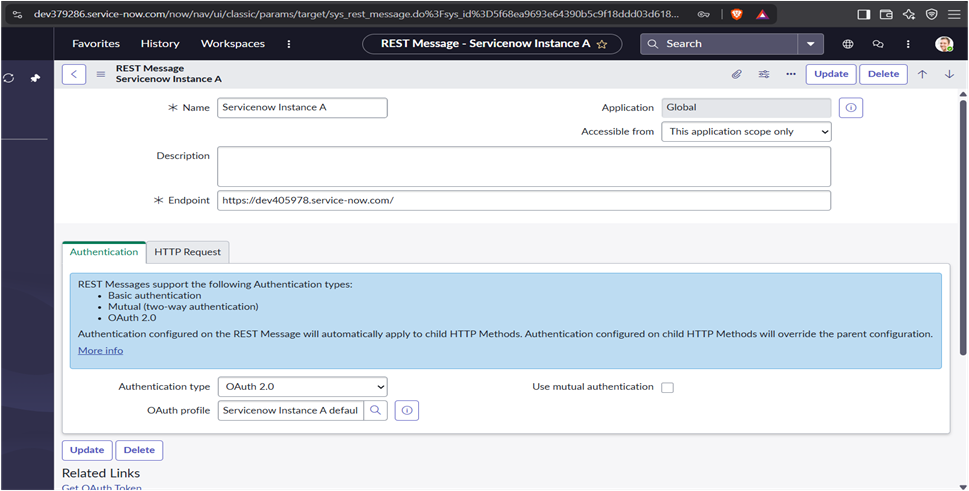Toggle the browser sidebar panel icon
Viewport: 969px width, 491px height.
pos(863,14)
